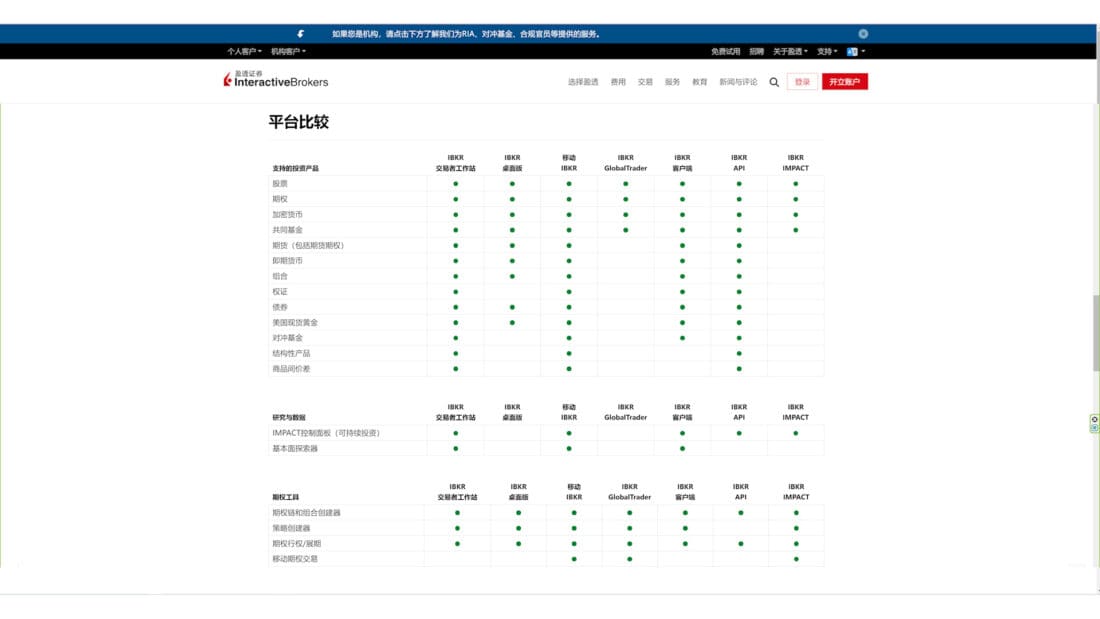Open the 交易 navigation menu
This screenshot has width=1100, height=619.
click(645, 82)
